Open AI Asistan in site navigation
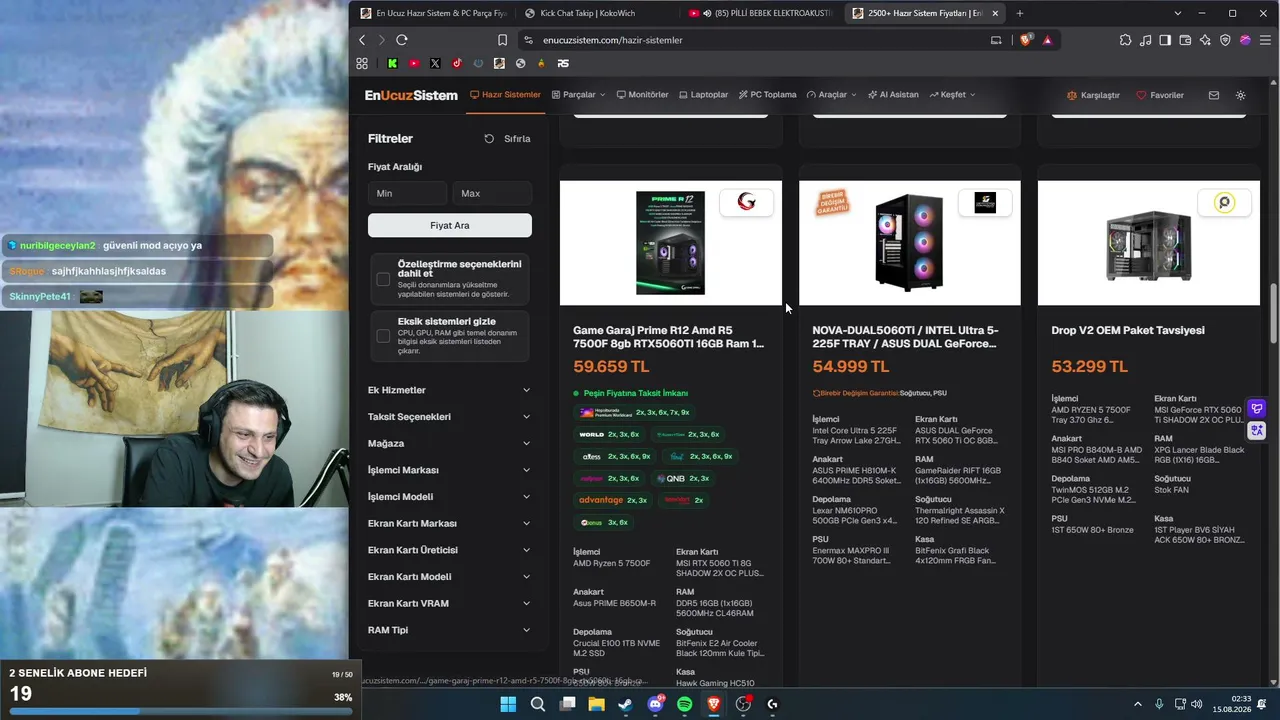The image size is (1280, 720). [892, 95]
